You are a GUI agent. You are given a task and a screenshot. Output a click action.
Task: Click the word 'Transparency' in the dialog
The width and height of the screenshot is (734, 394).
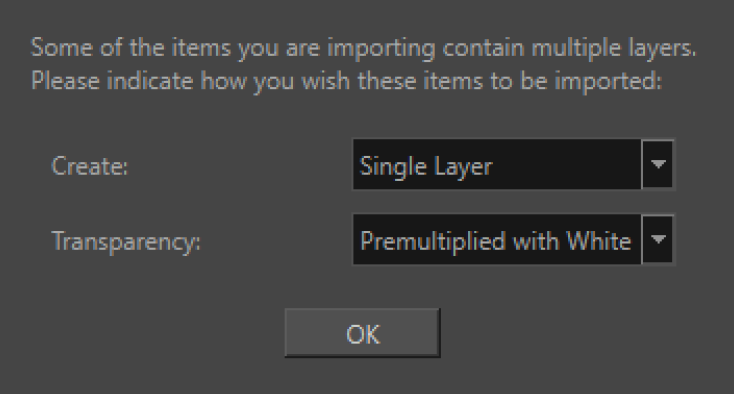pyautogui.click(x=123, y=242)
